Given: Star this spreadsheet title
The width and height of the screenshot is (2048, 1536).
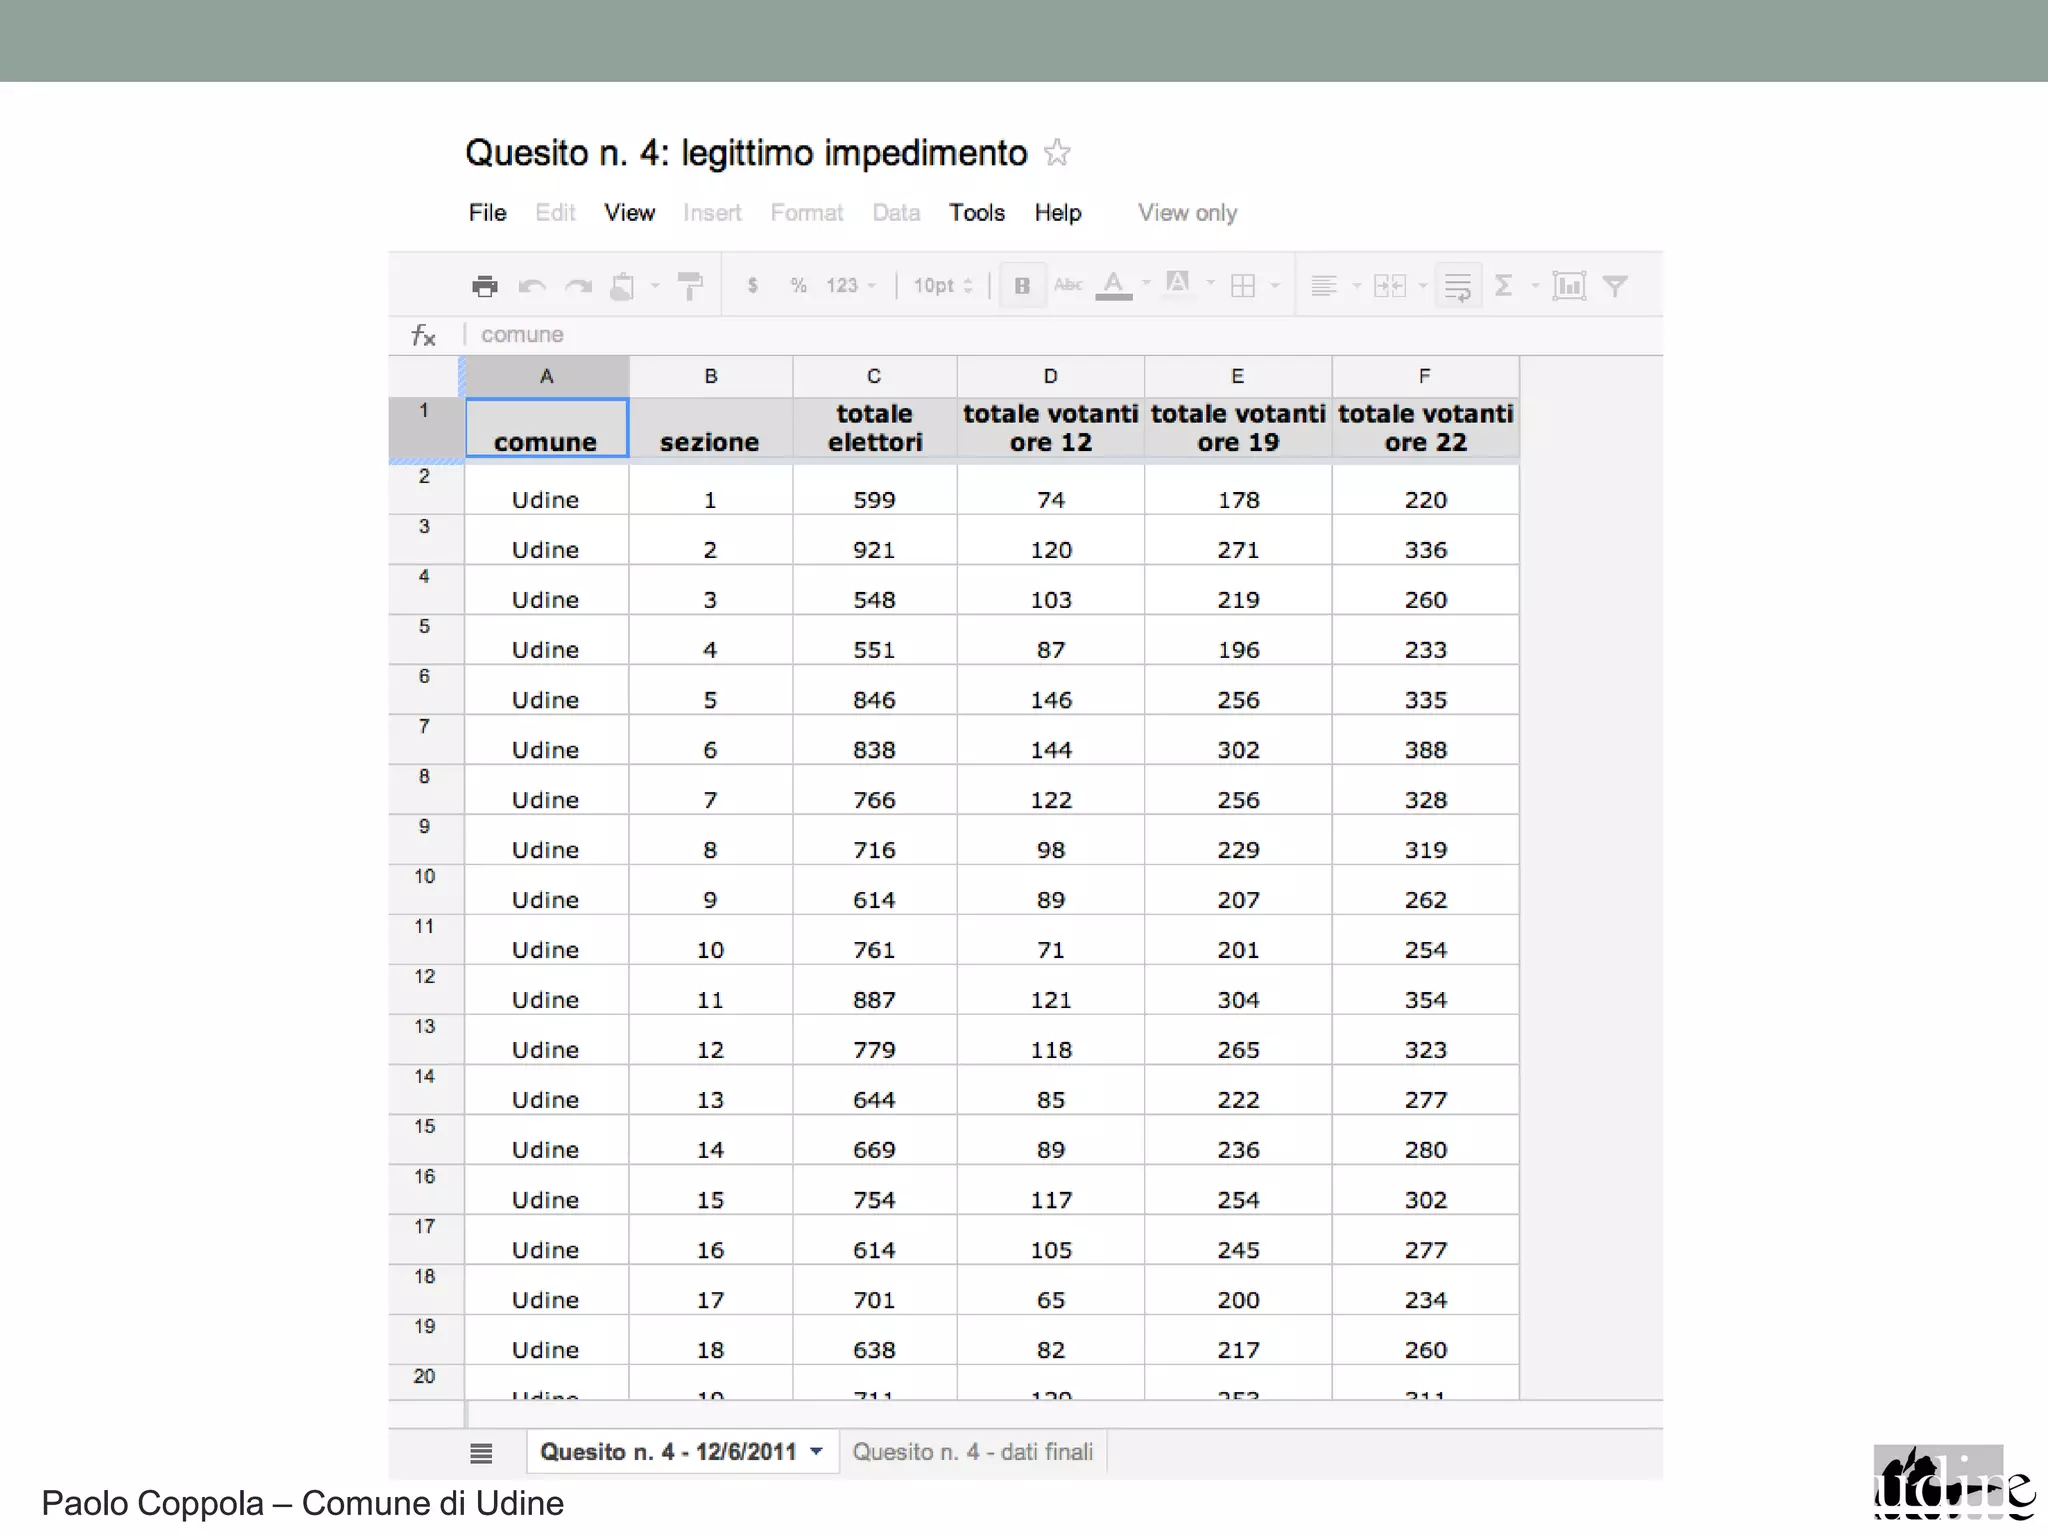Looking at the screenshot, I should [1057, 153].
